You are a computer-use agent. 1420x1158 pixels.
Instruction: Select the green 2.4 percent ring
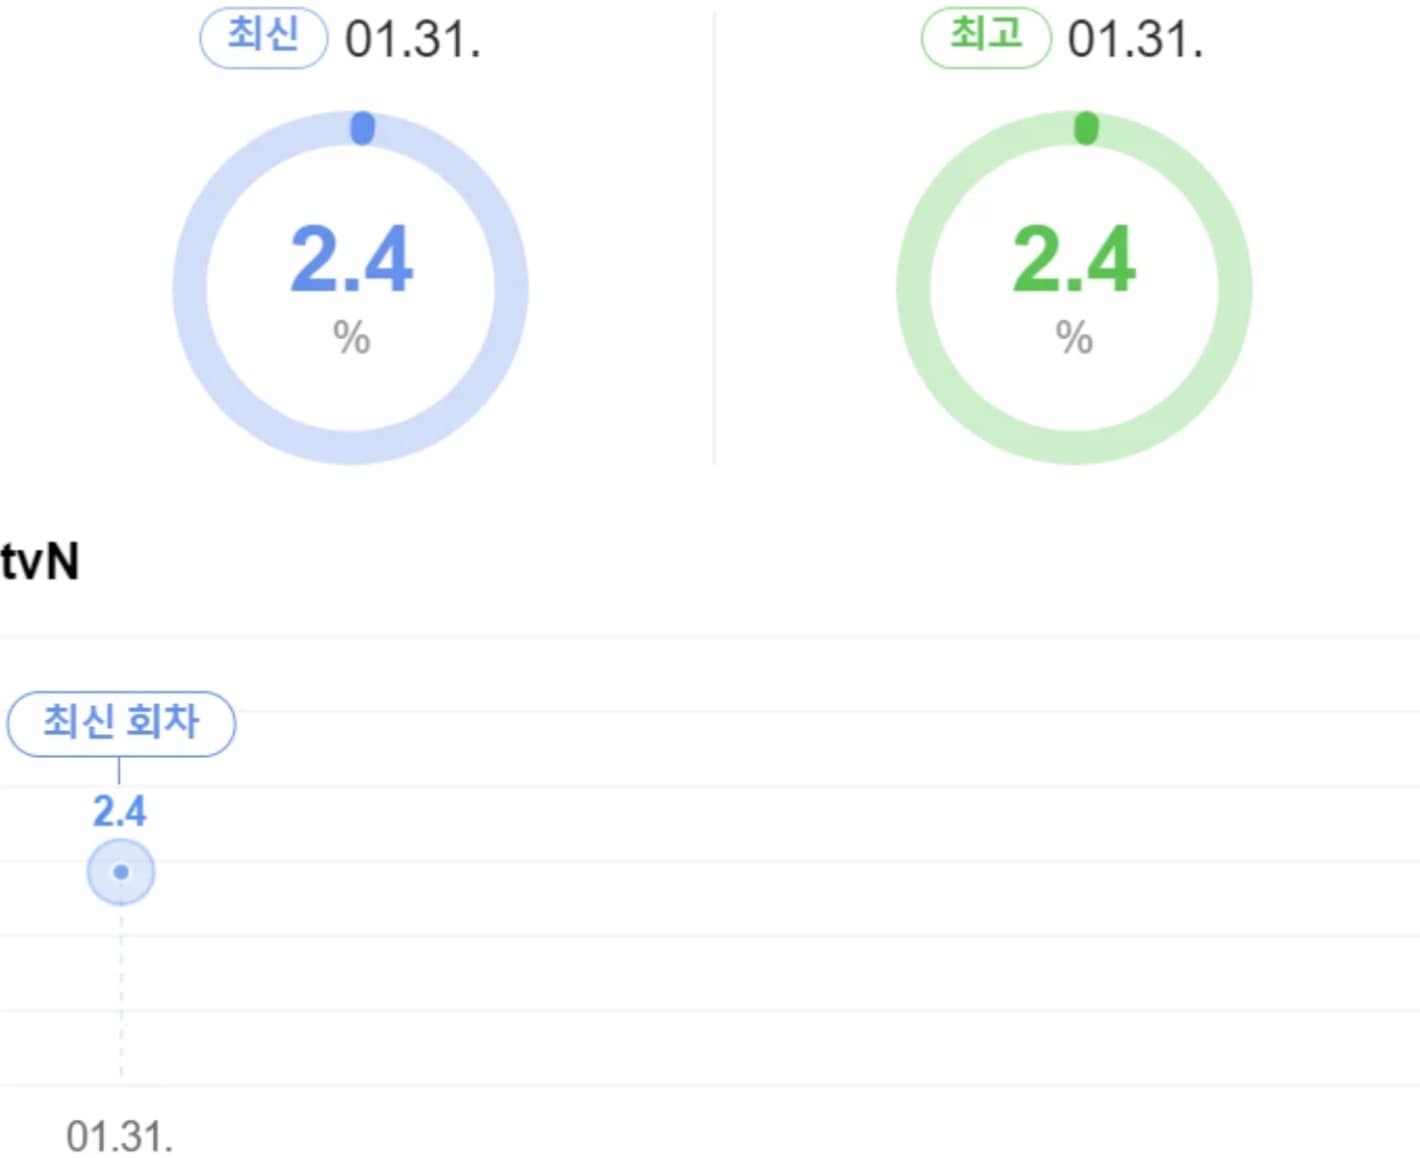[x=1074, y=288]
